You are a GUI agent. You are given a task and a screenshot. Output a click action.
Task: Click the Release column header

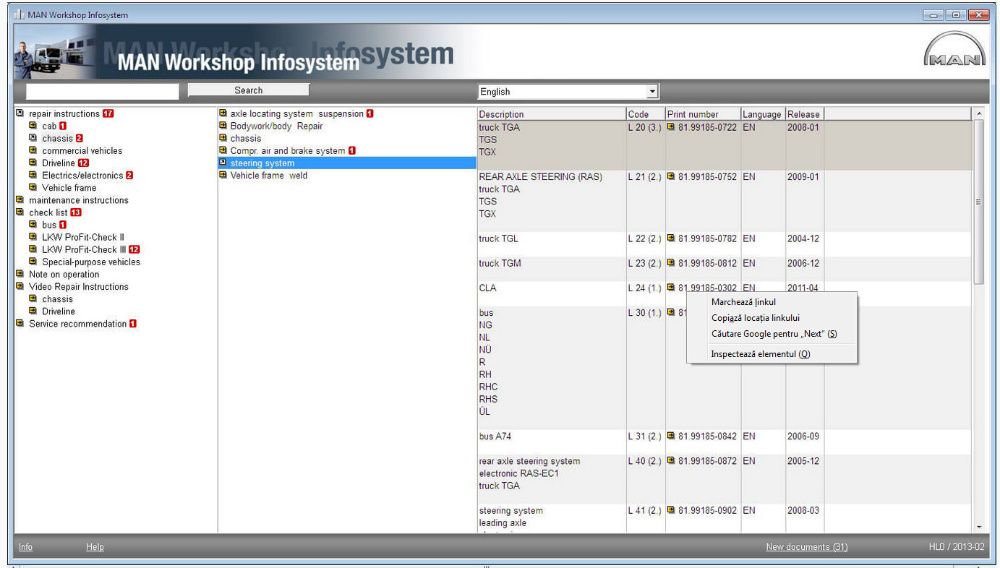804,114
